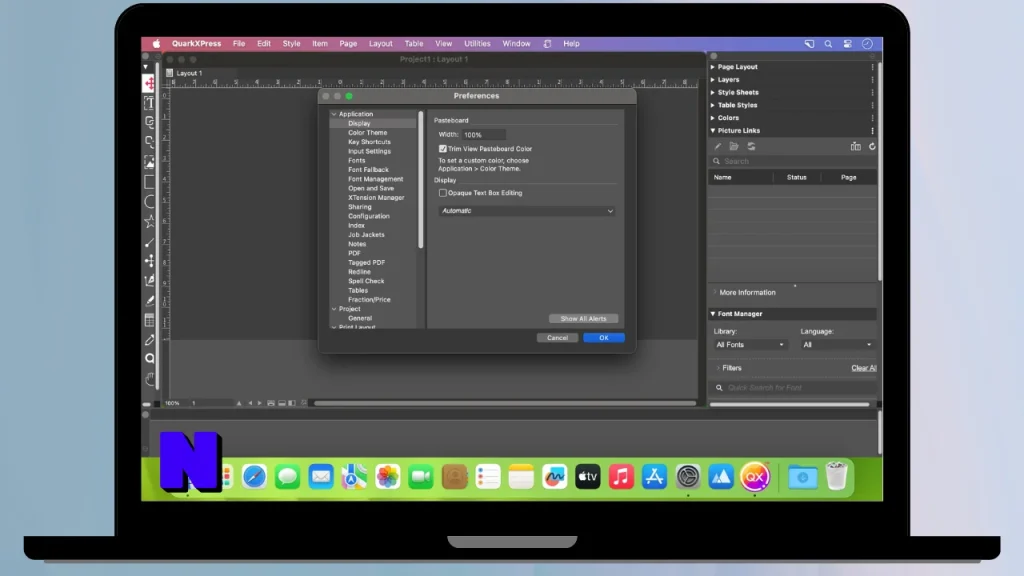Expand the Filters section
Screen dimensions: 1024x576
718,368
